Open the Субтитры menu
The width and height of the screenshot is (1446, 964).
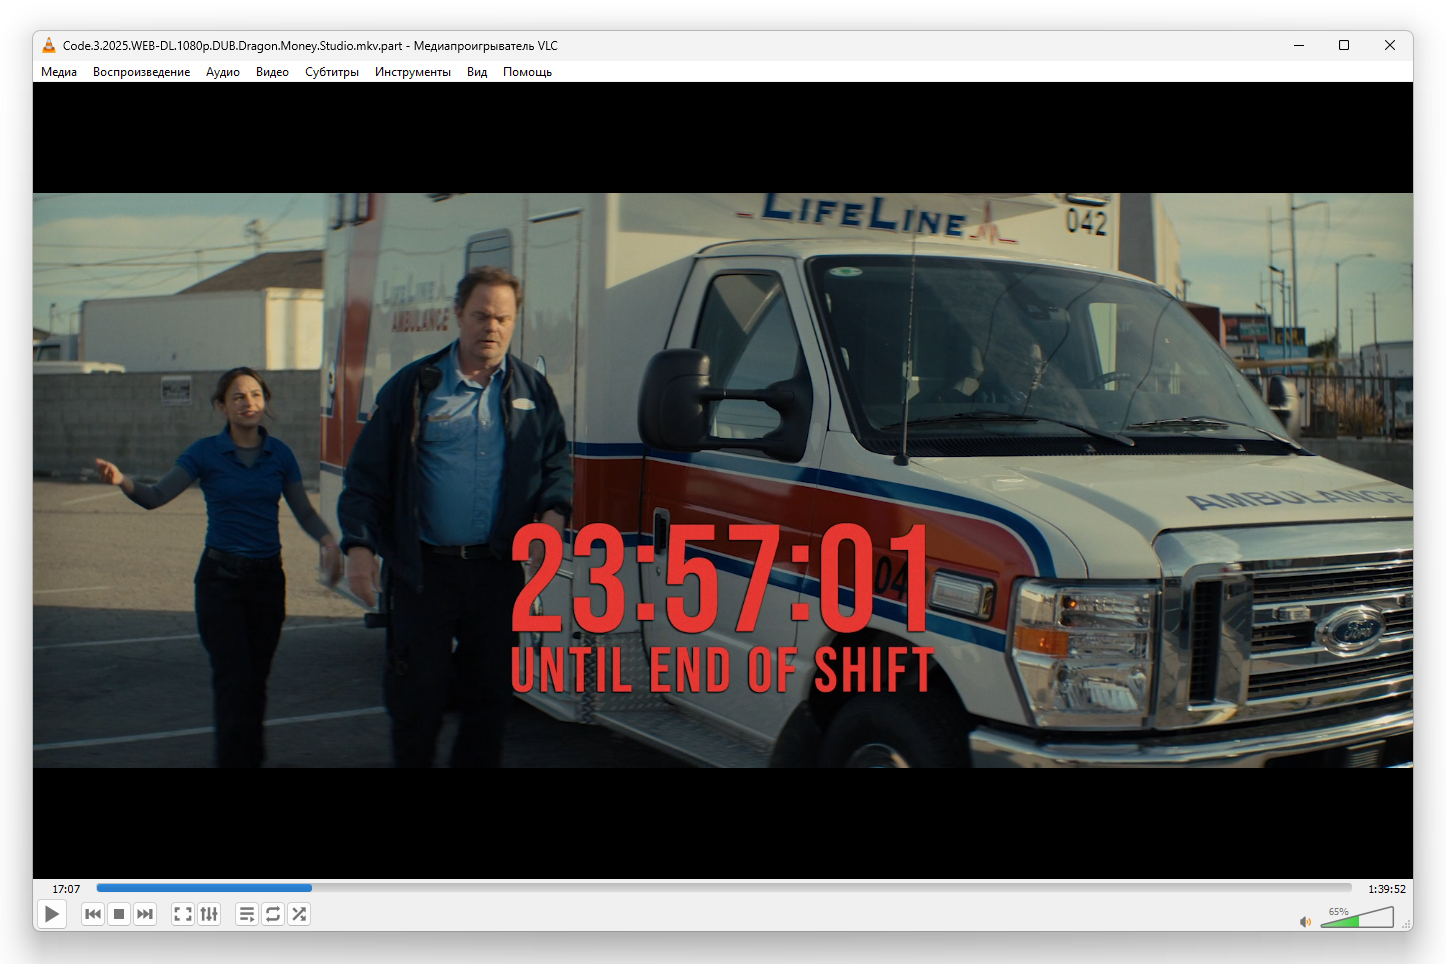coord(332,72)
